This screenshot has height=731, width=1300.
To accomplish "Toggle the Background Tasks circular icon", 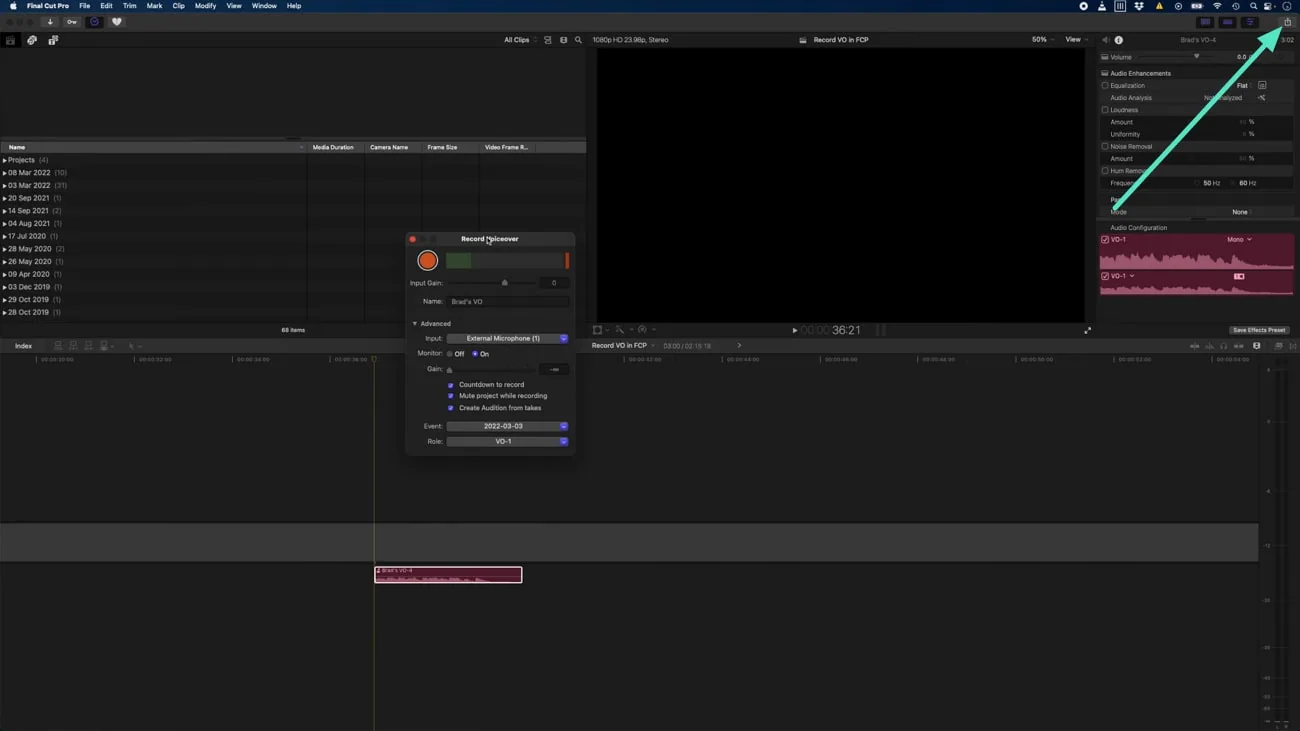I will tap(94, 22).
